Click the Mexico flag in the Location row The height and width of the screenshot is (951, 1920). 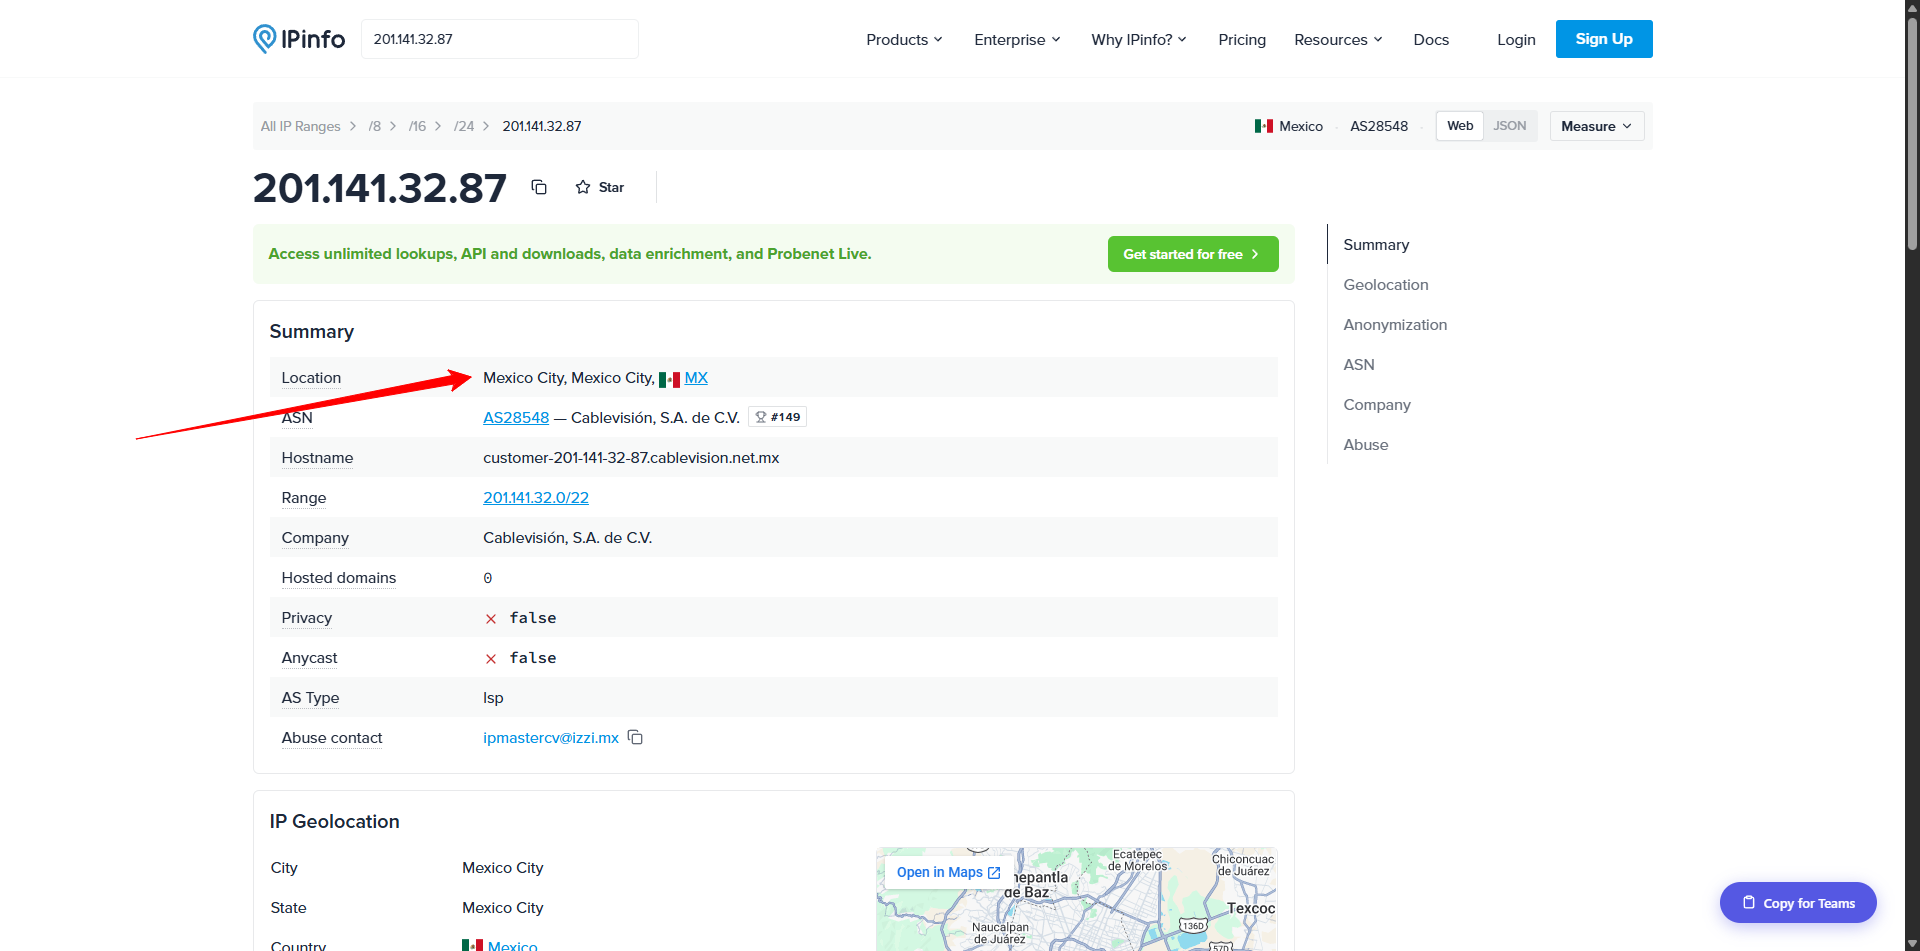[669, 379]
